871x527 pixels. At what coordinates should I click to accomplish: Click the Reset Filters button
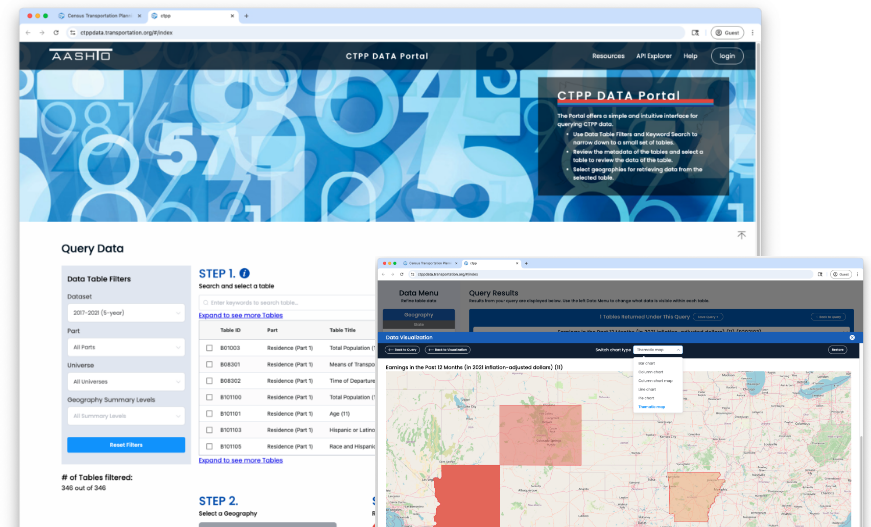coord(126,445)
